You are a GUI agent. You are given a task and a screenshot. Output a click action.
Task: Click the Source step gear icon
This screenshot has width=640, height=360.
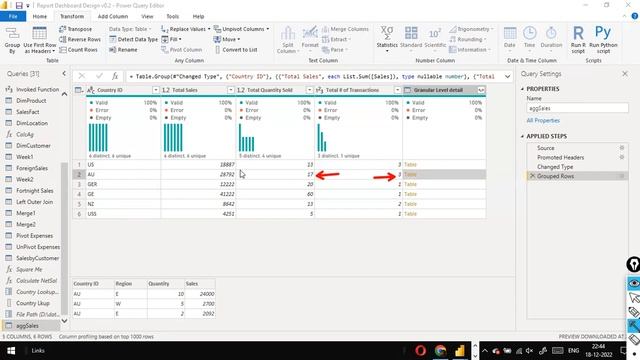(x=622, y=148)
